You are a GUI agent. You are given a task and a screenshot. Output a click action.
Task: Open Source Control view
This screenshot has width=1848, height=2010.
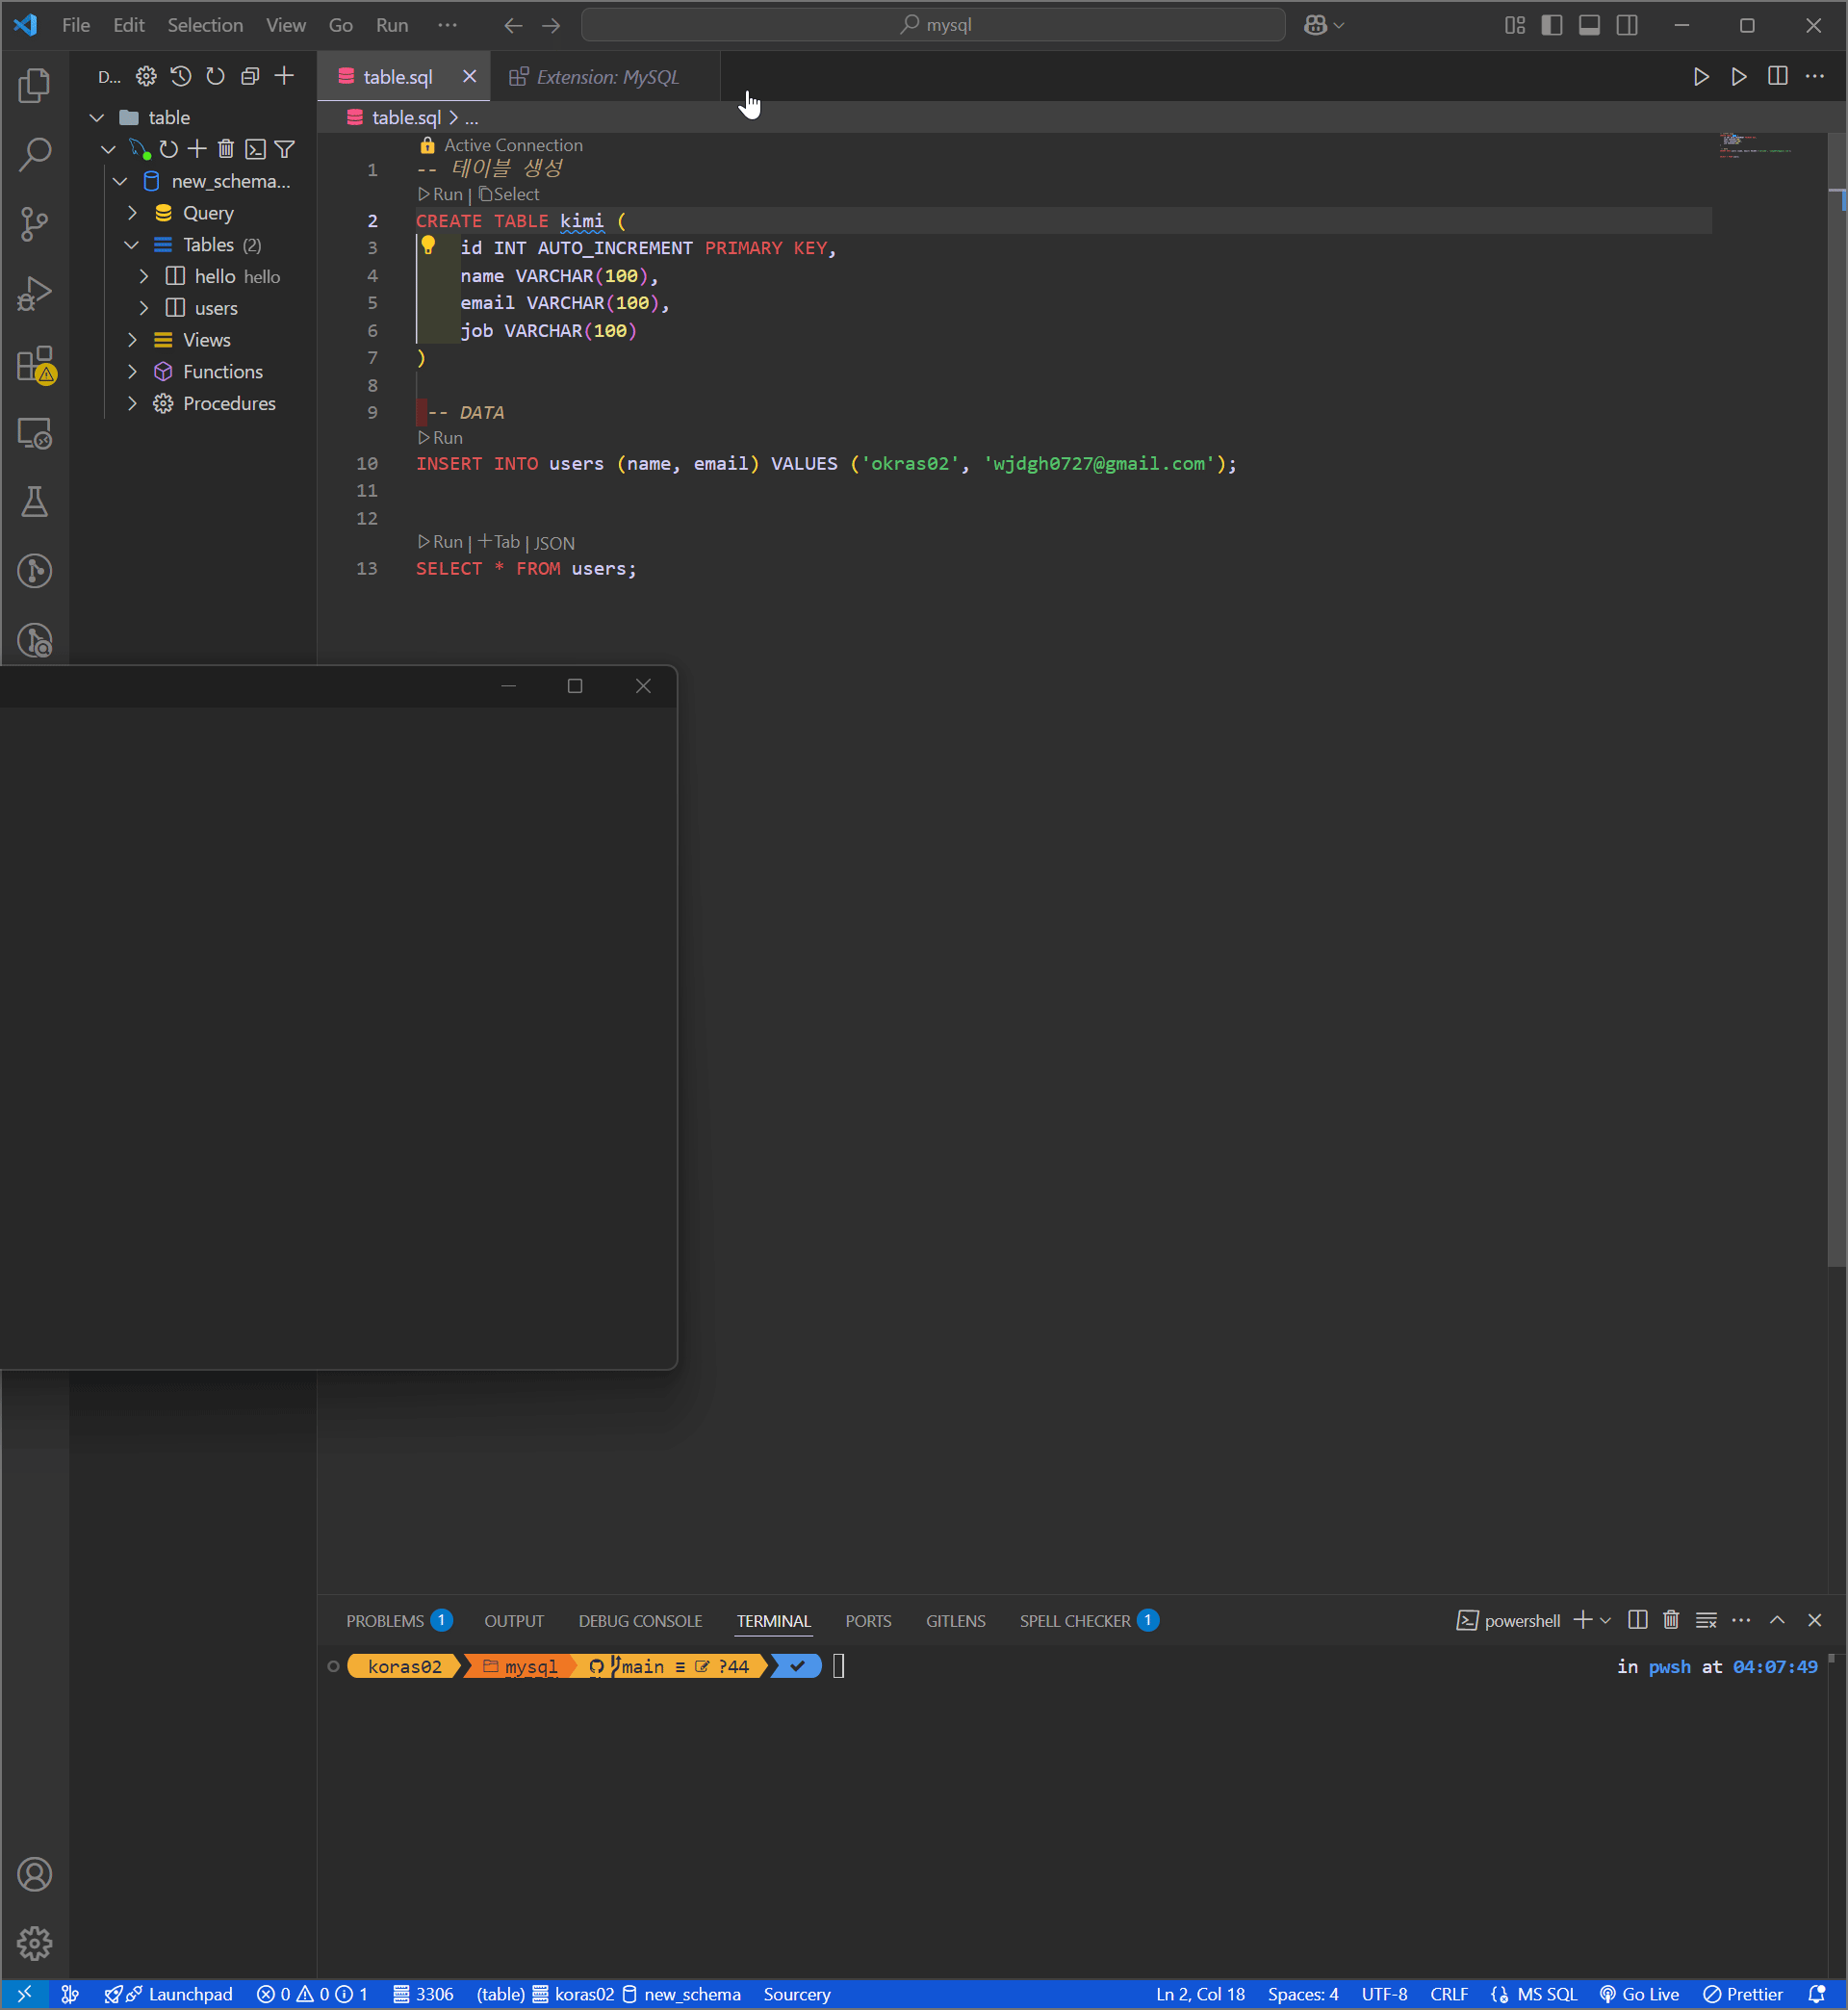coord(35,223)
